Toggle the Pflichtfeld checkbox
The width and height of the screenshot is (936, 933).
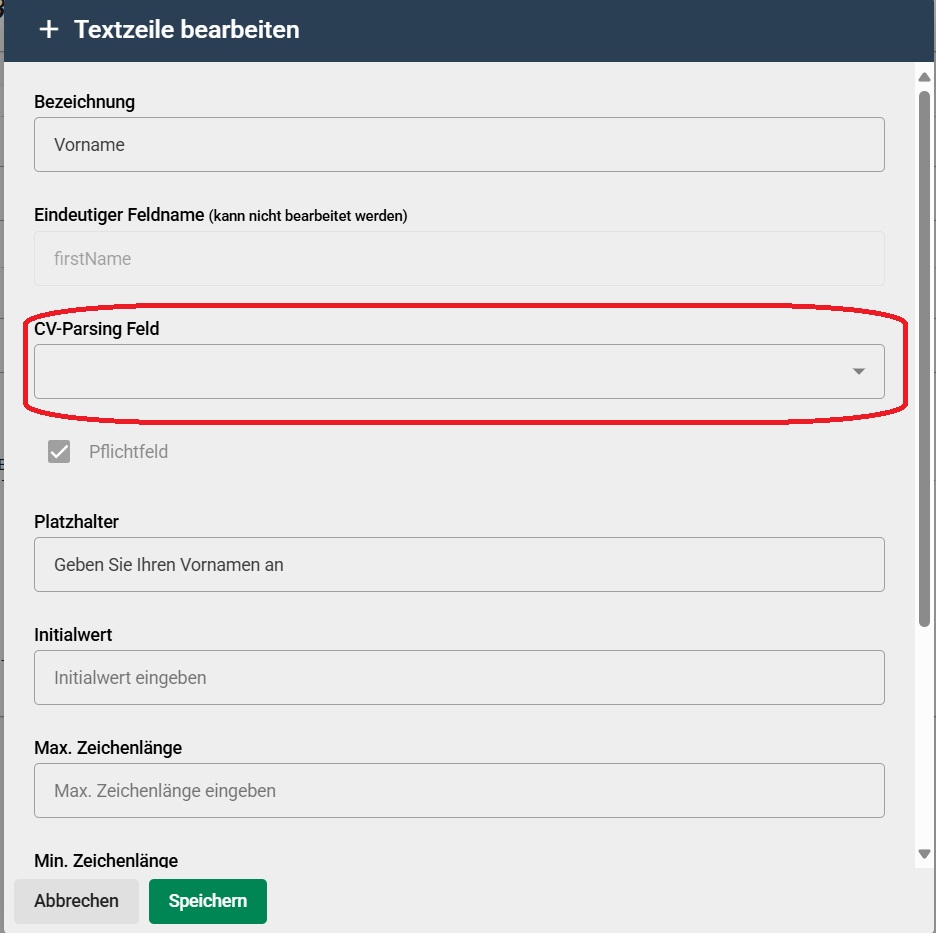[59, 452]
